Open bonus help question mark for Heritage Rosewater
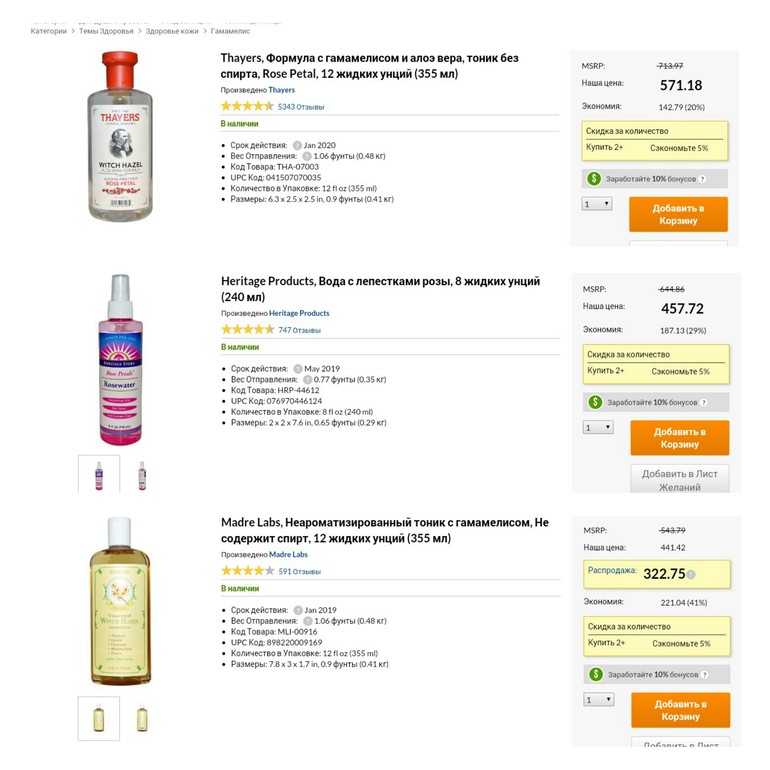 703,402
